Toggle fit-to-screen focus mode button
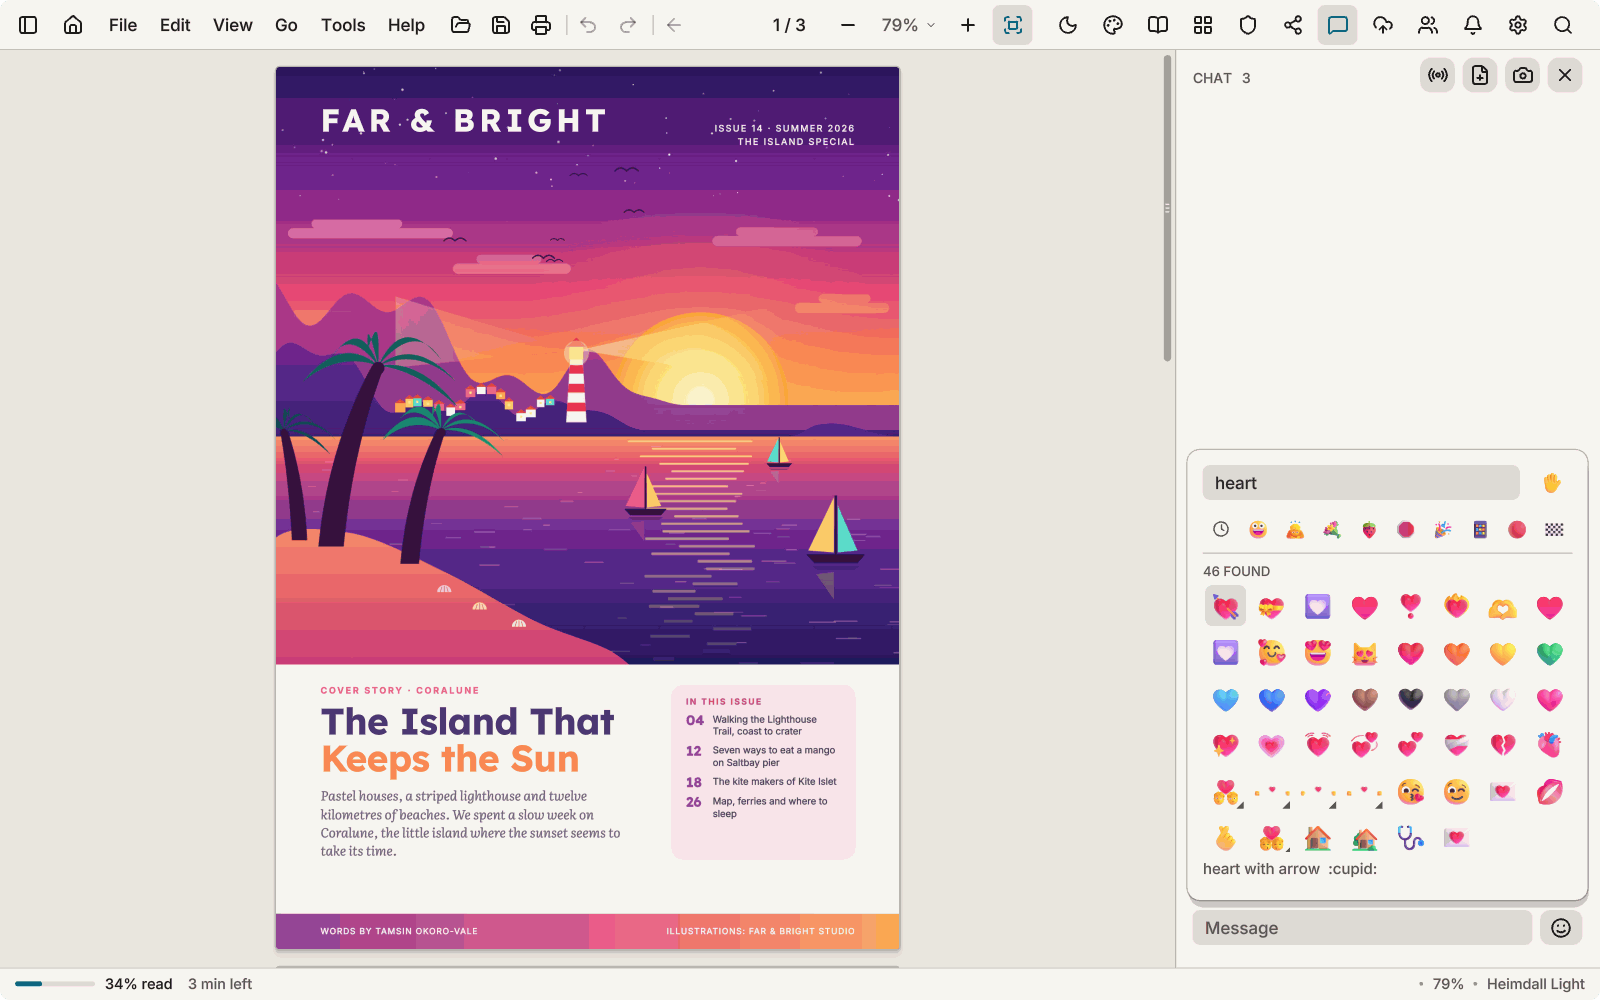Image resolution: width=1600 pixels, height=1000 pixels. tap(1012, 25)
